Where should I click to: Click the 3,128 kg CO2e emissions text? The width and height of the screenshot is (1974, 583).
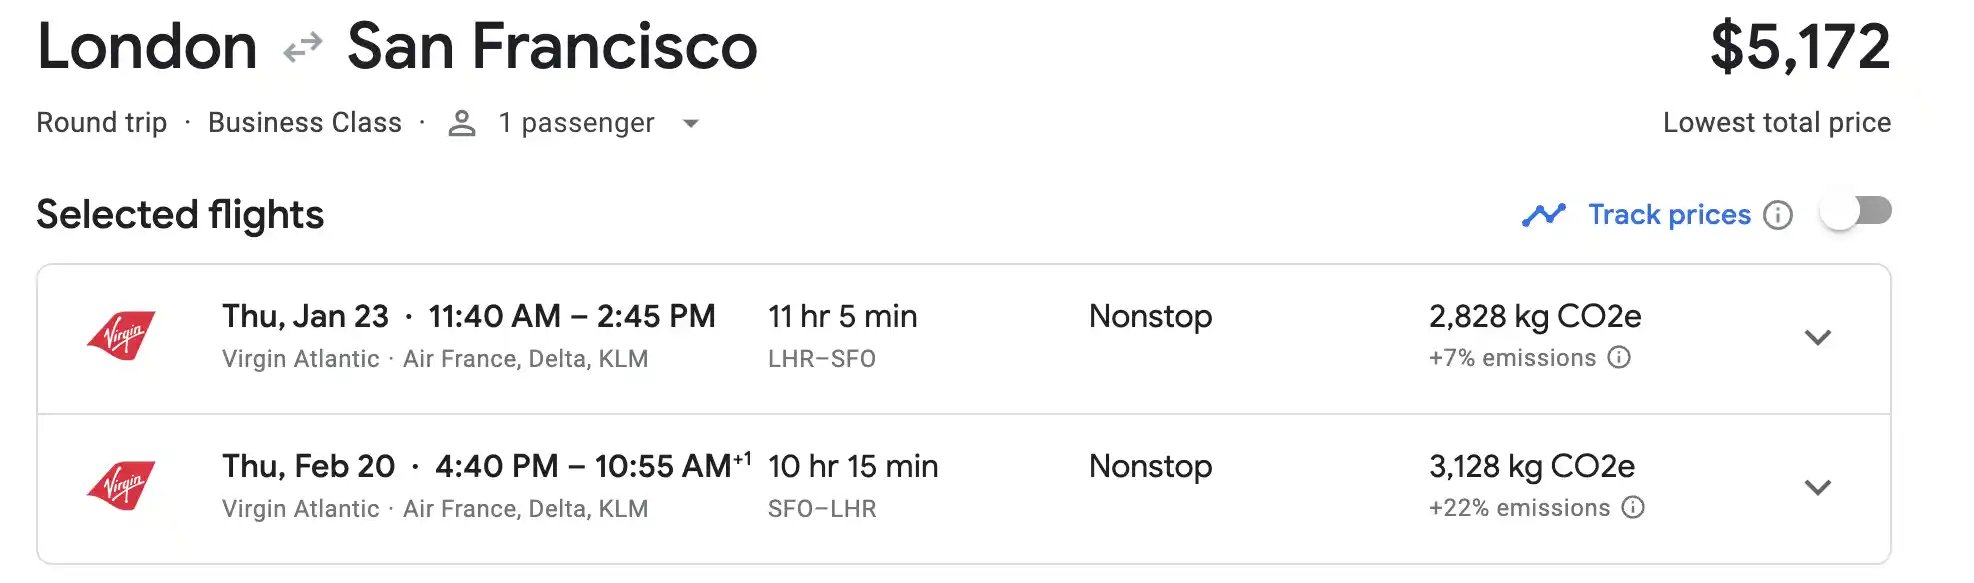click(x=1532, y=467)
